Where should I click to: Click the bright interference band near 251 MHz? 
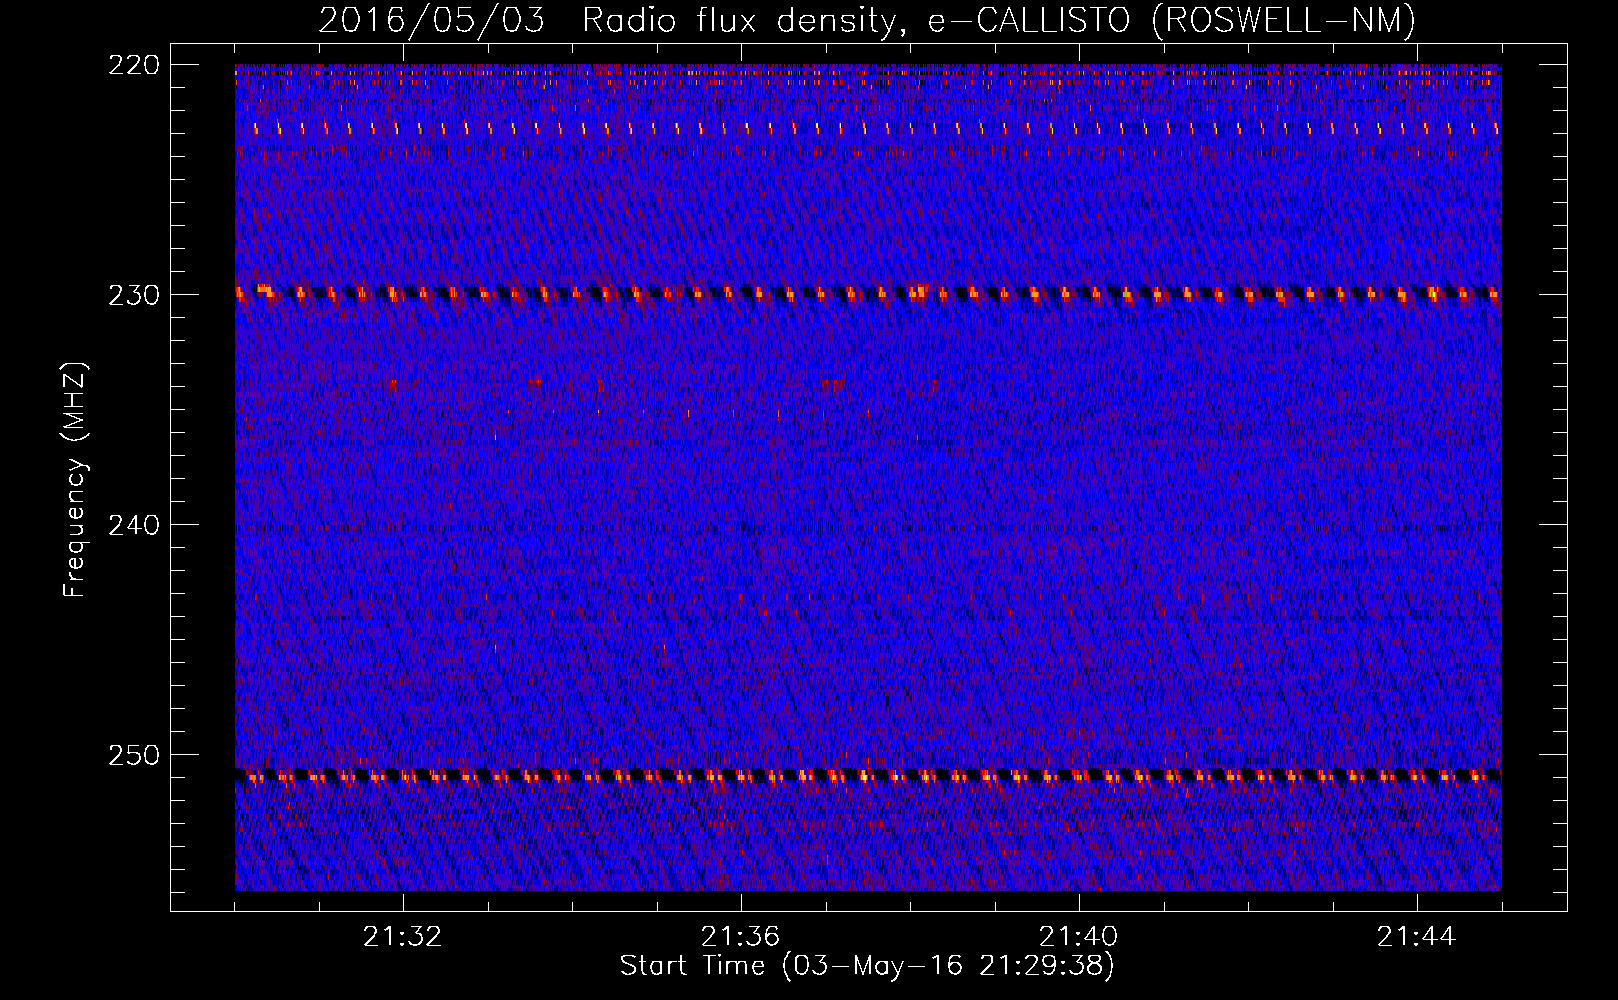868,775
